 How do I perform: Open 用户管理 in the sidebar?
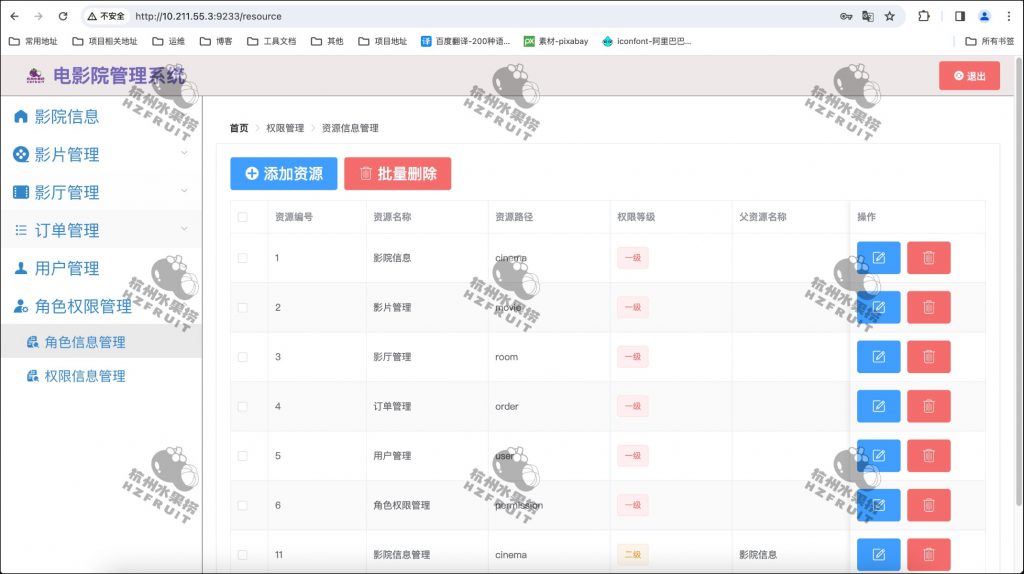101,268
